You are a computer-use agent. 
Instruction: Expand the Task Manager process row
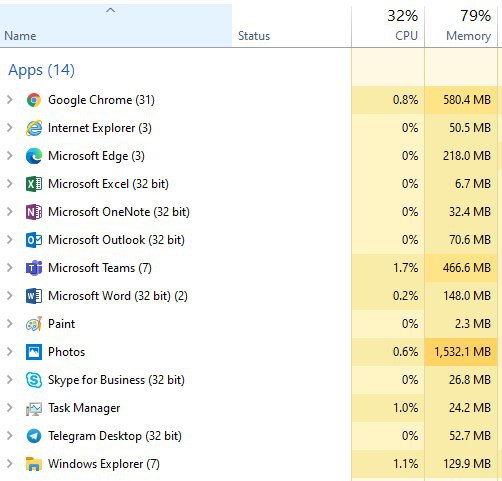coord(10,408)
